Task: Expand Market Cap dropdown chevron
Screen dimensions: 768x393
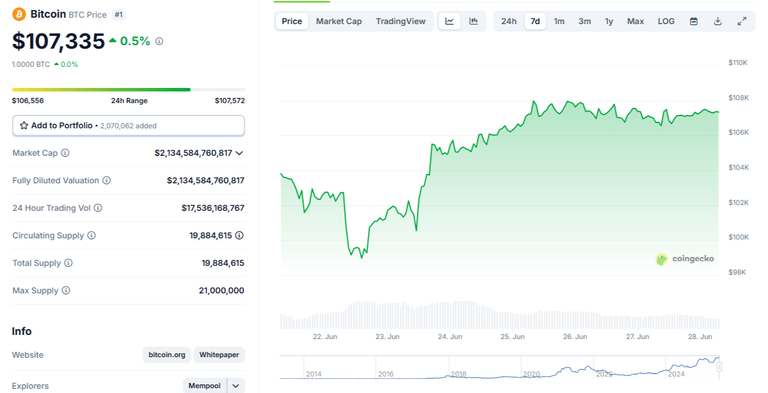Action: click(240, 153)
